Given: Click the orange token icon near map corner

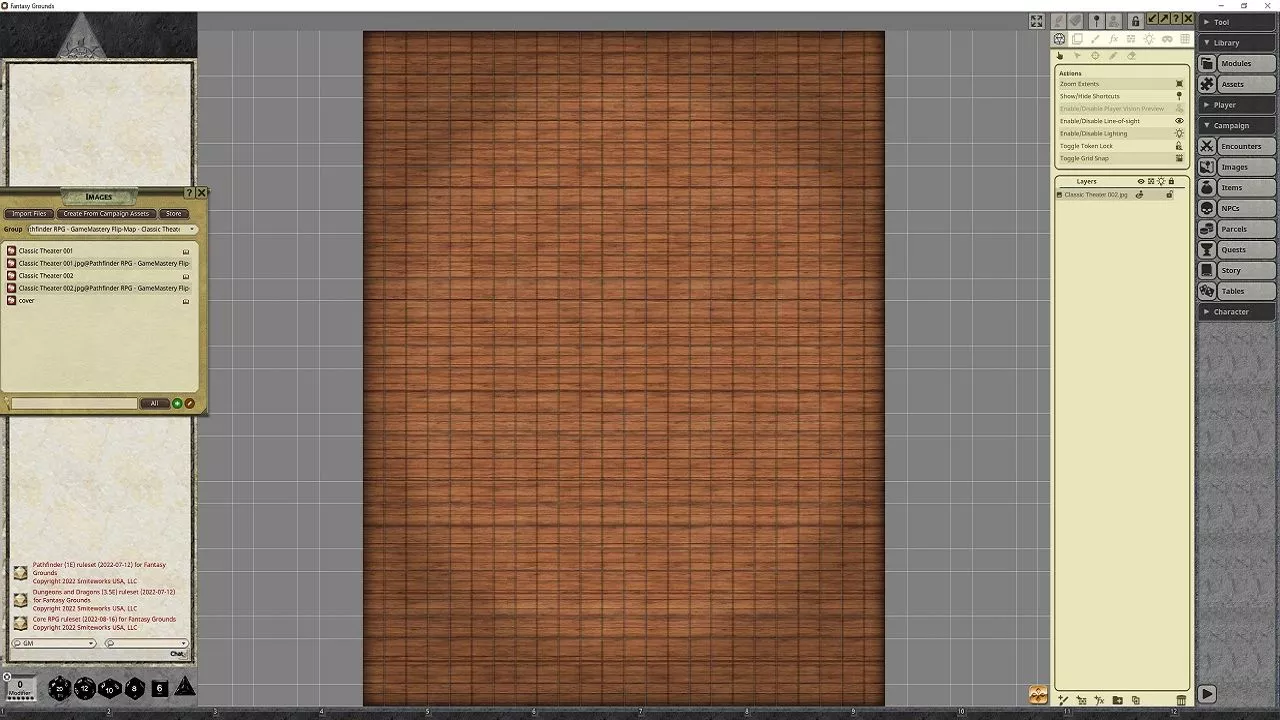Looking at the screenshot, I should coord(1038,695).
